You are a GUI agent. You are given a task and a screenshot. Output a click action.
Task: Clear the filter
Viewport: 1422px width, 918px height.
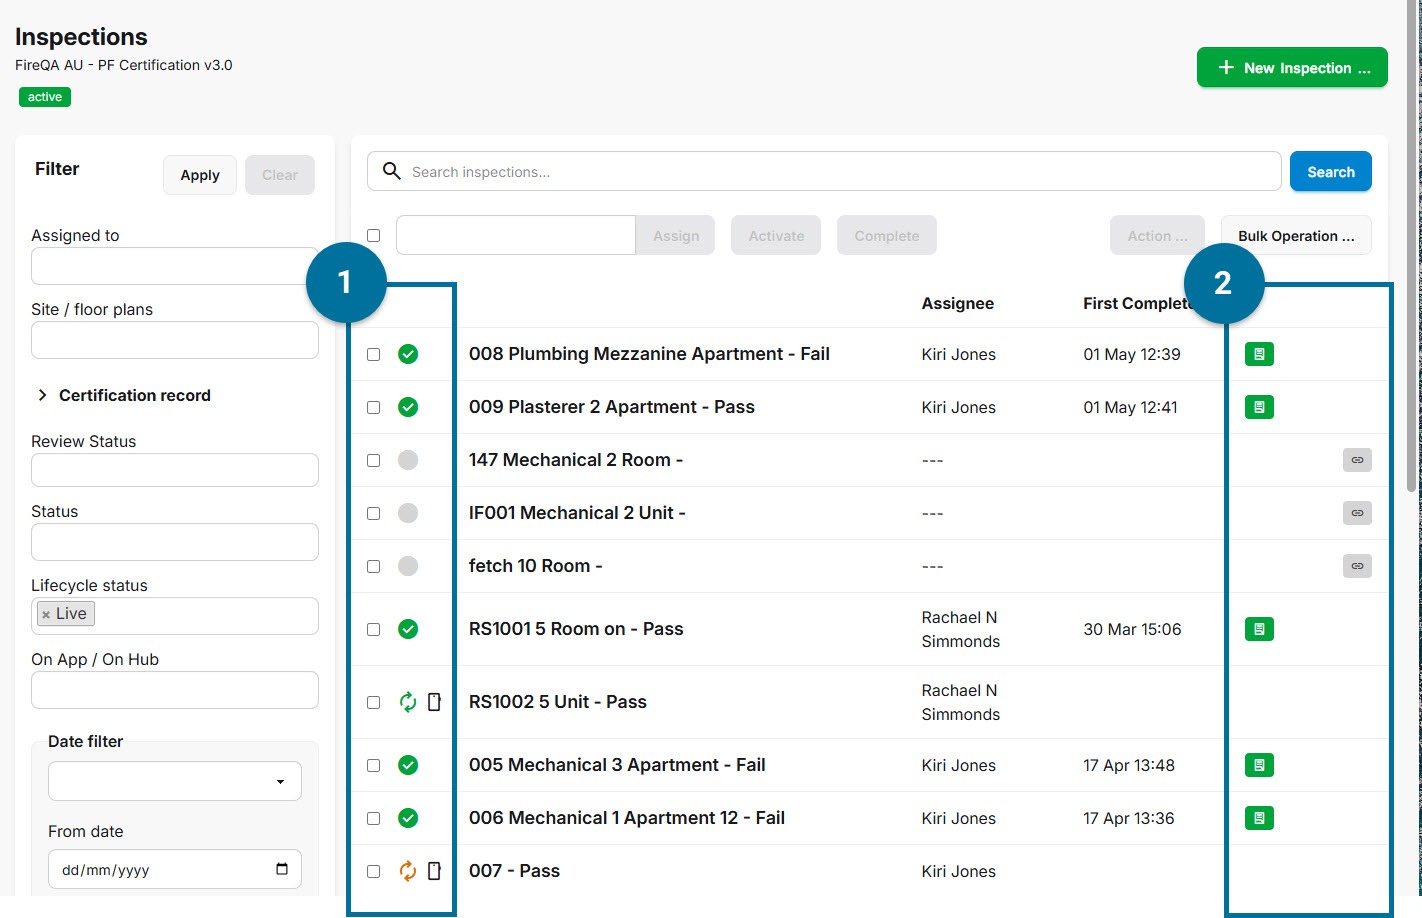click(x=280, y=175)
